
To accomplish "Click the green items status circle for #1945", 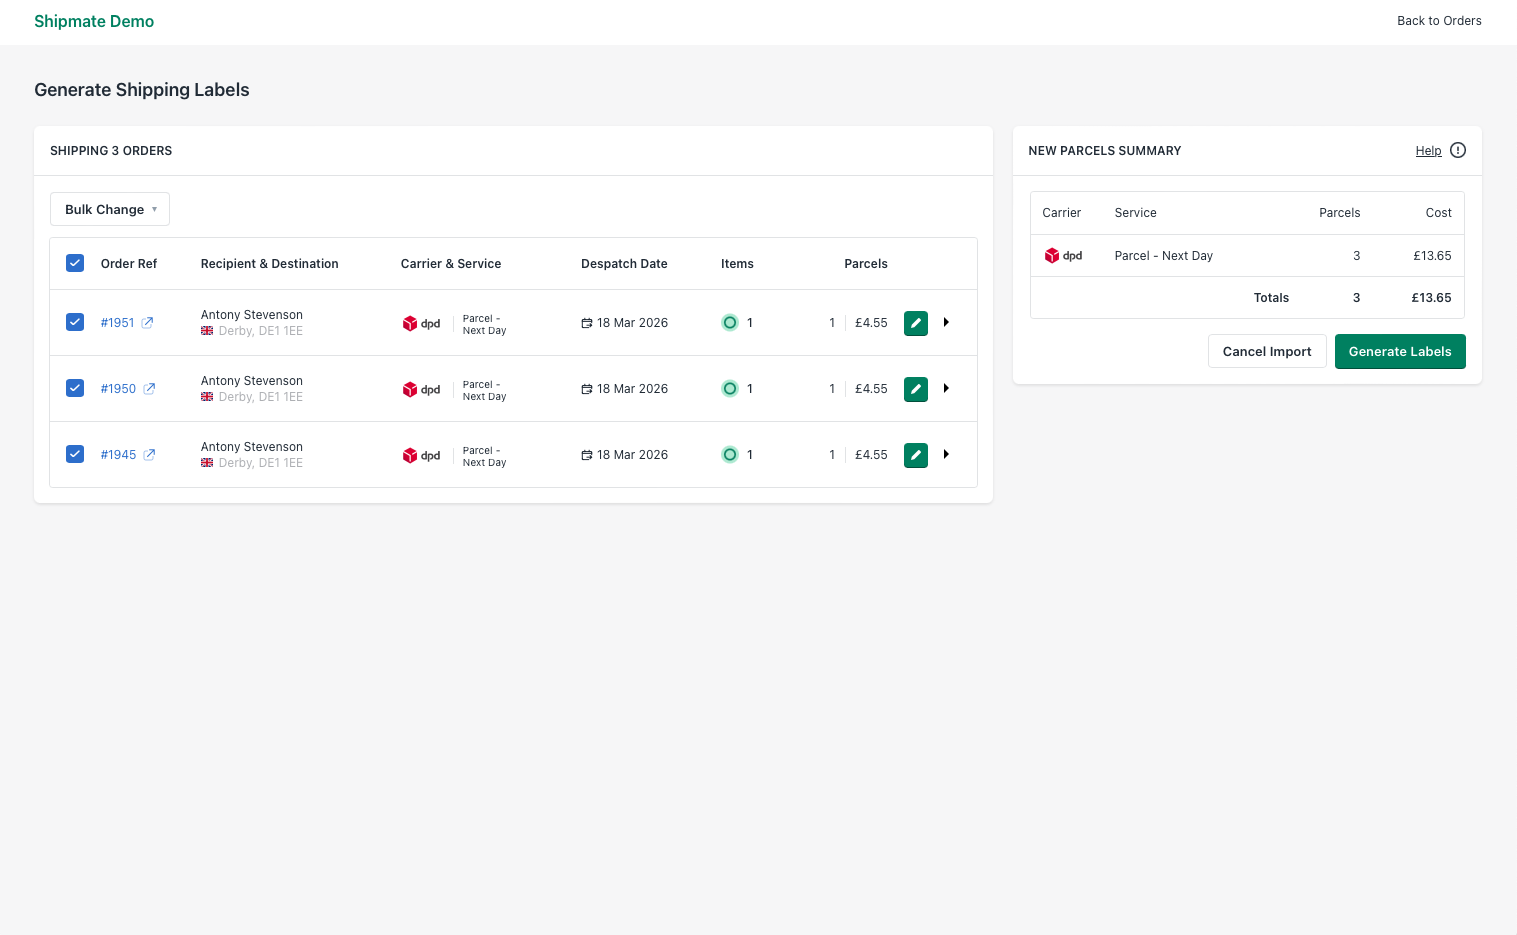I will pyautogui.click(x=730, y=454).
